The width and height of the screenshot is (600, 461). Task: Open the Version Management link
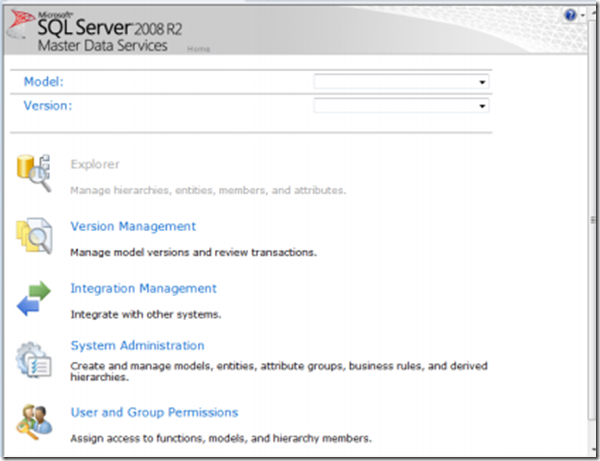133,226
